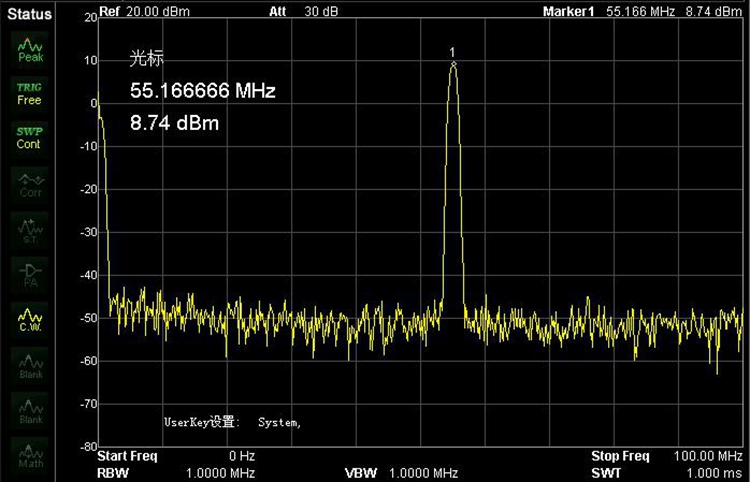Select the S.T. status icon
750x482 pixels.
pos(30,231)
